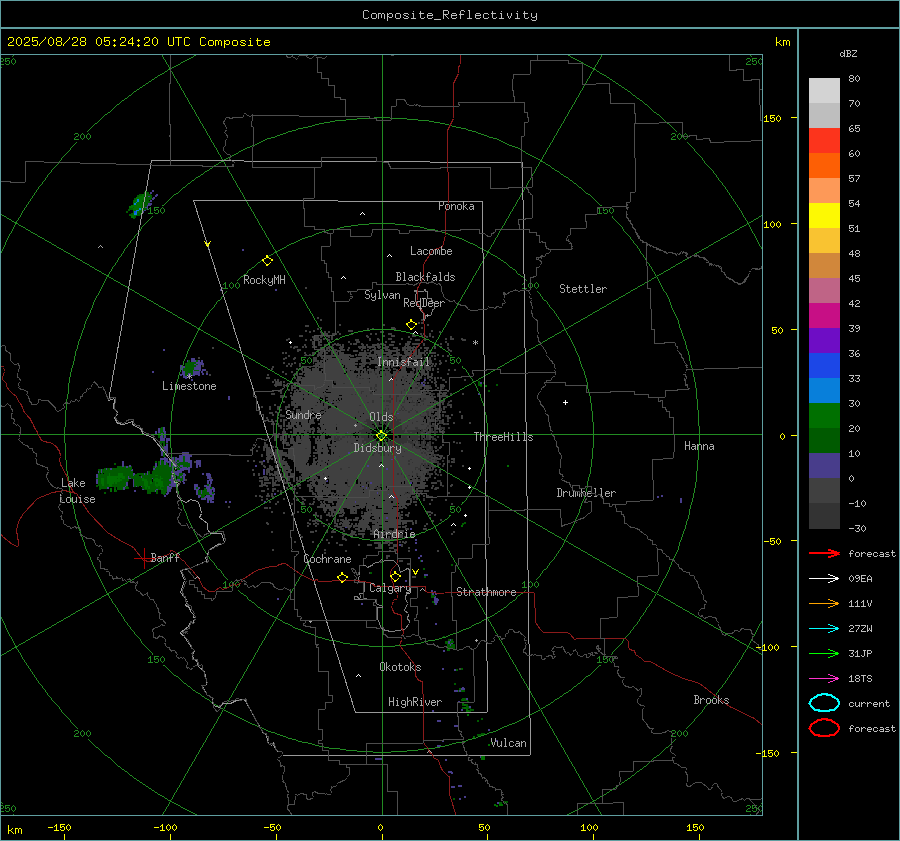
Task: Click the Lacombe label
Action: pos(431,251)
